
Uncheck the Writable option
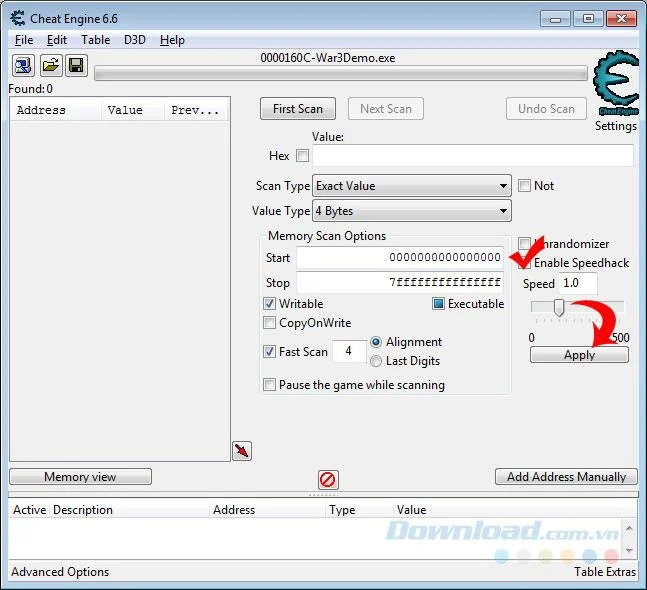(269, 304)
